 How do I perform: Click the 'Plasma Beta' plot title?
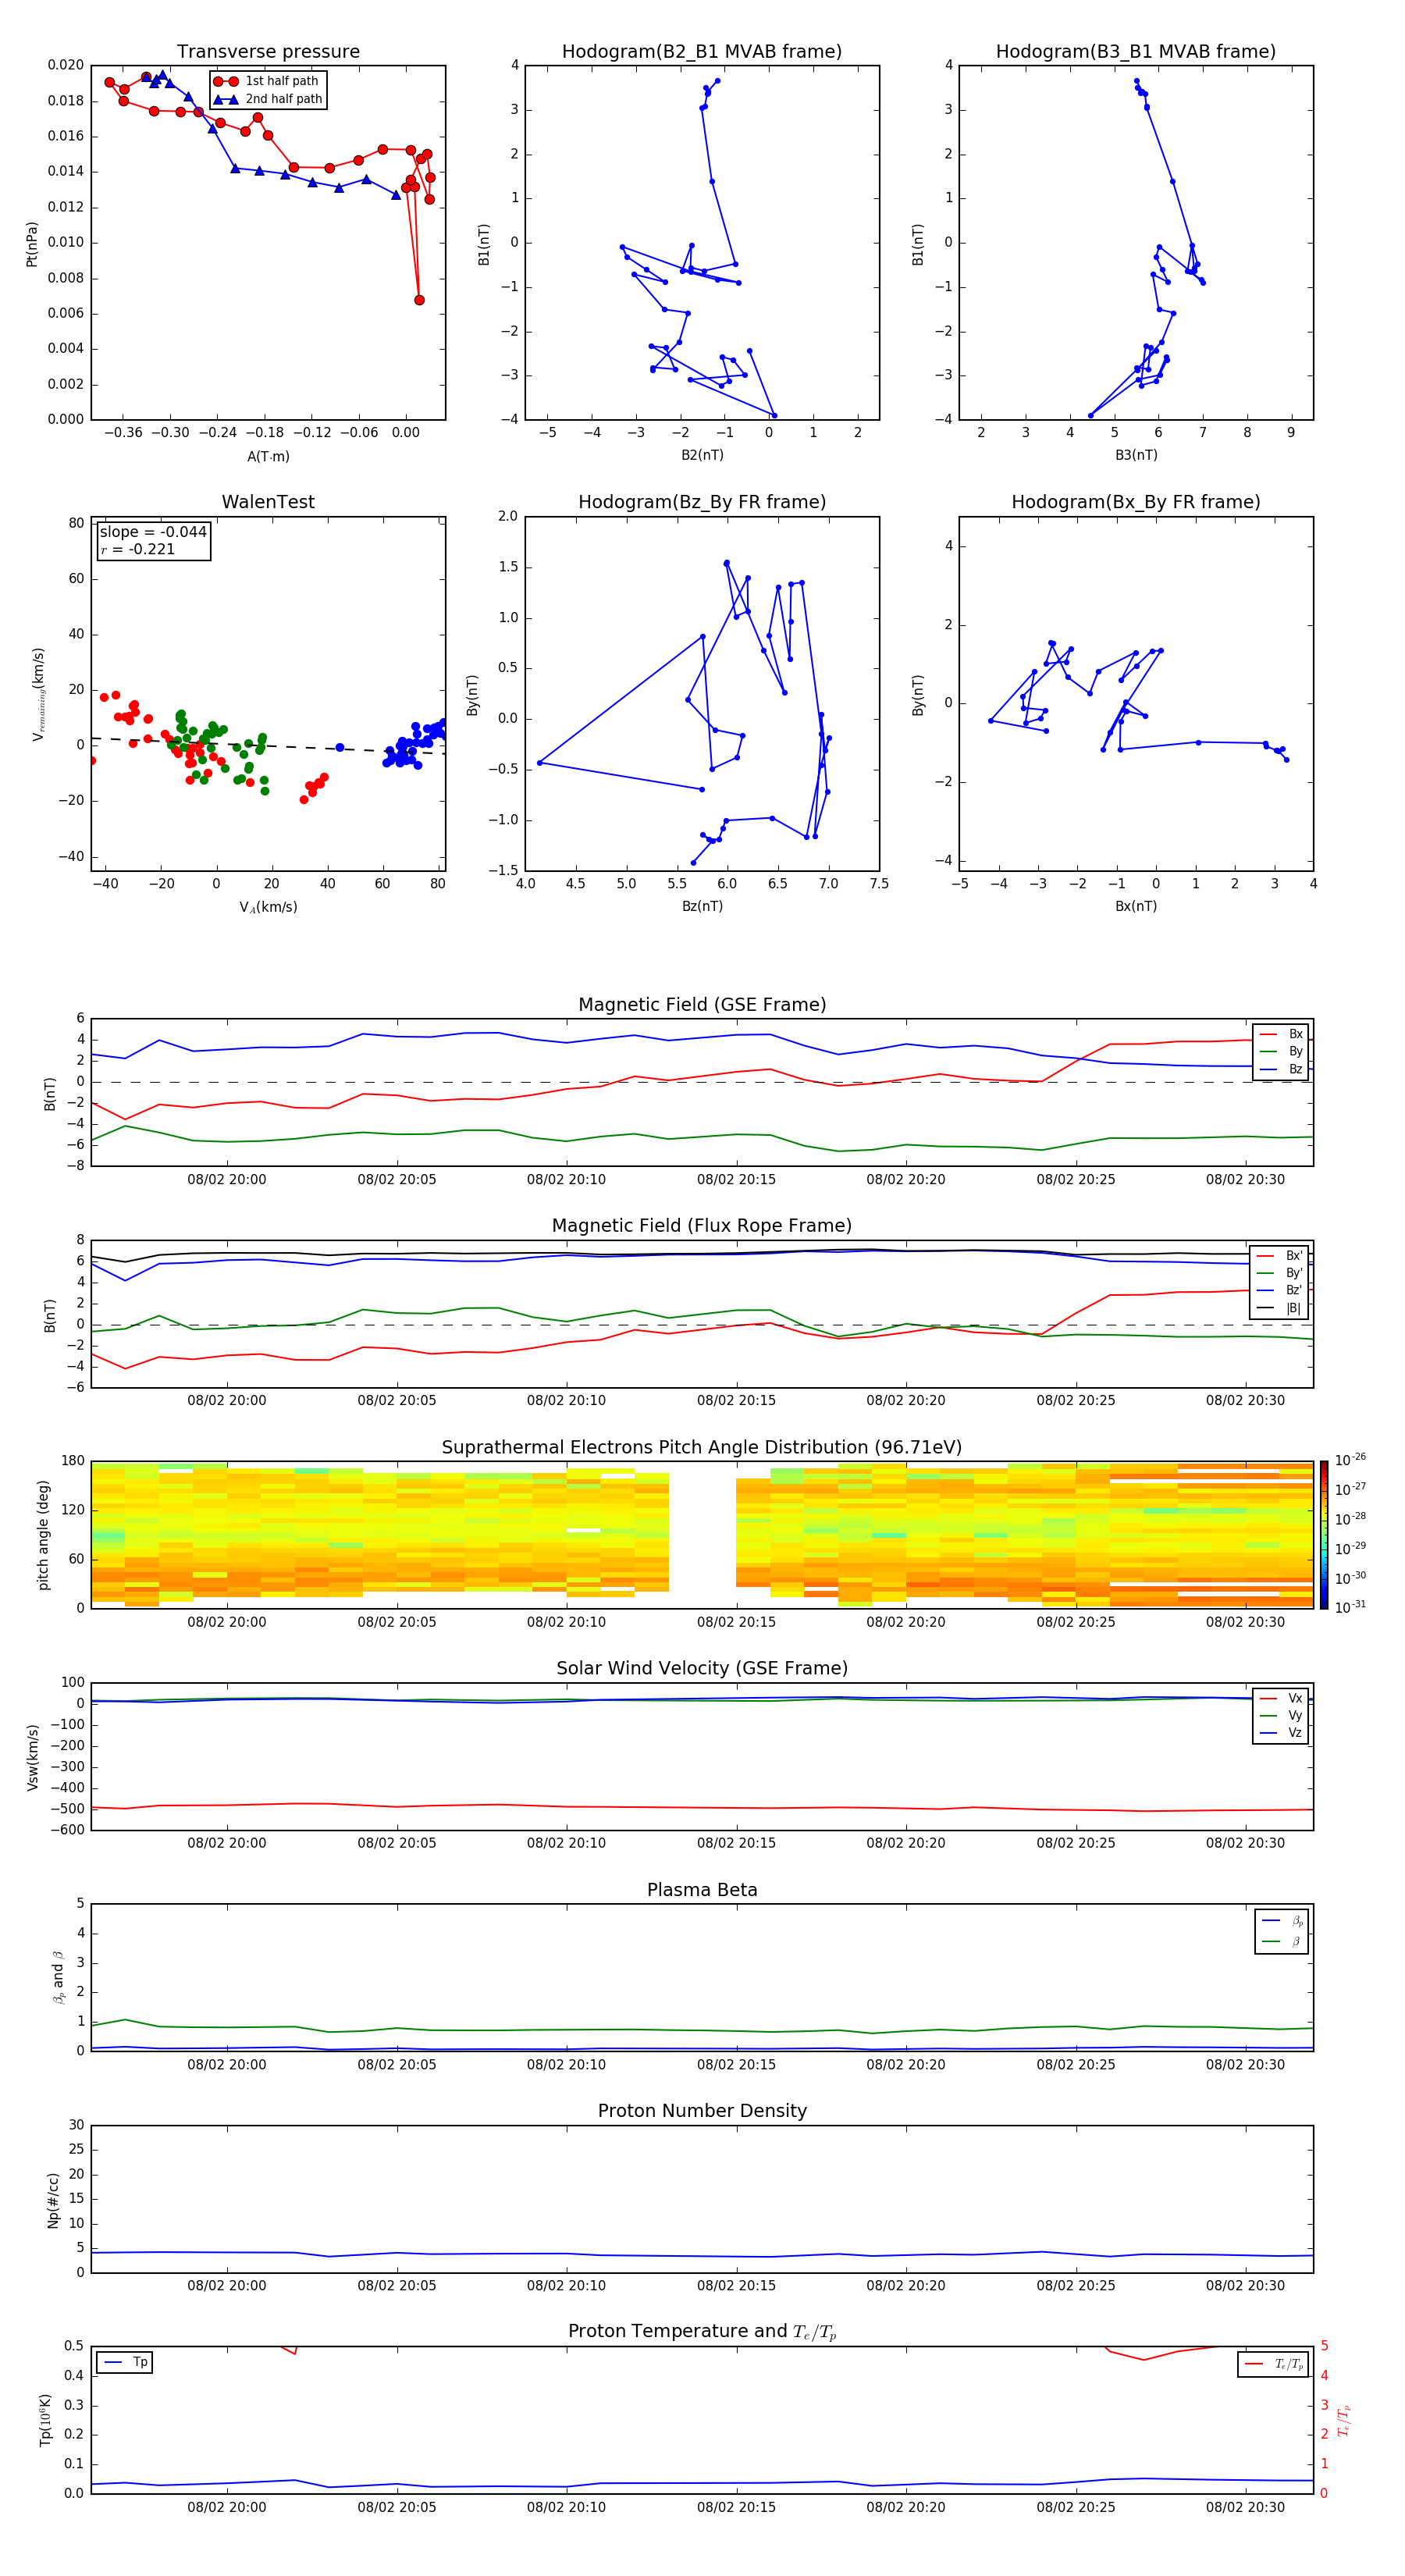click(702, 1890)
